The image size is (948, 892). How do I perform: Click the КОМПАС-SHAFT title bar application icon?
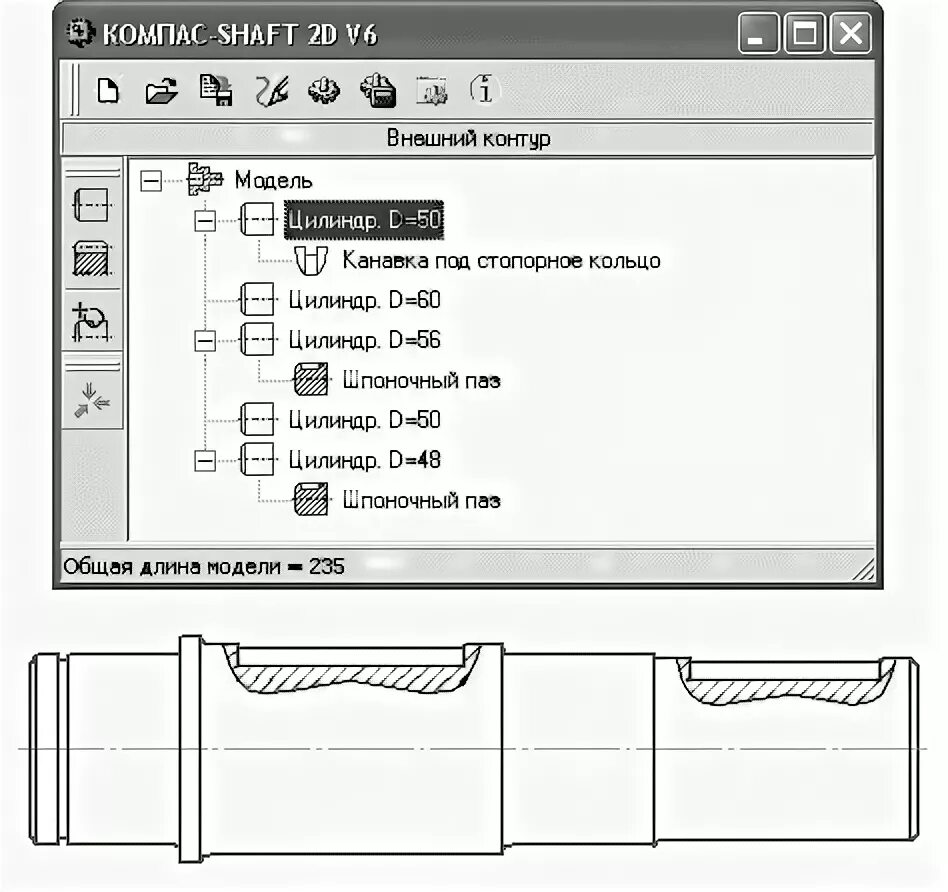[80, 33]
